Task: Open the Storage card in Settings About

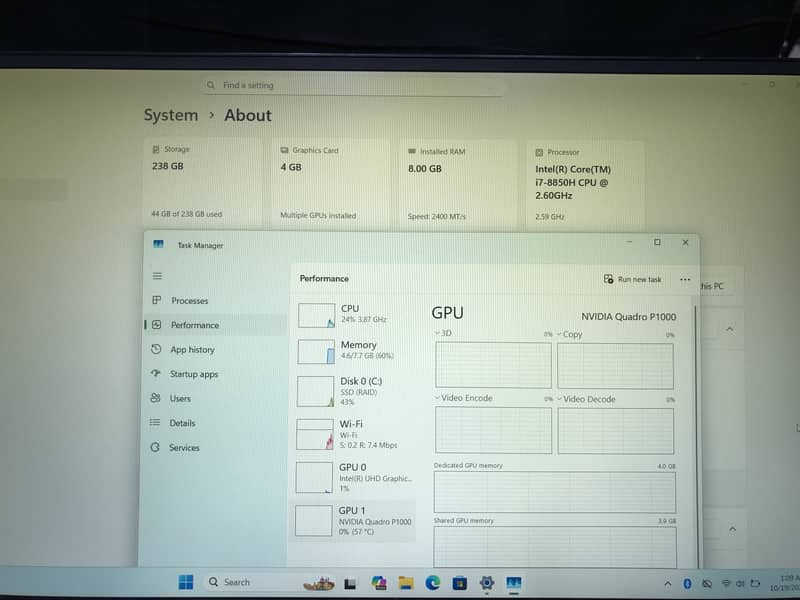Action: (x=203, y=182)
